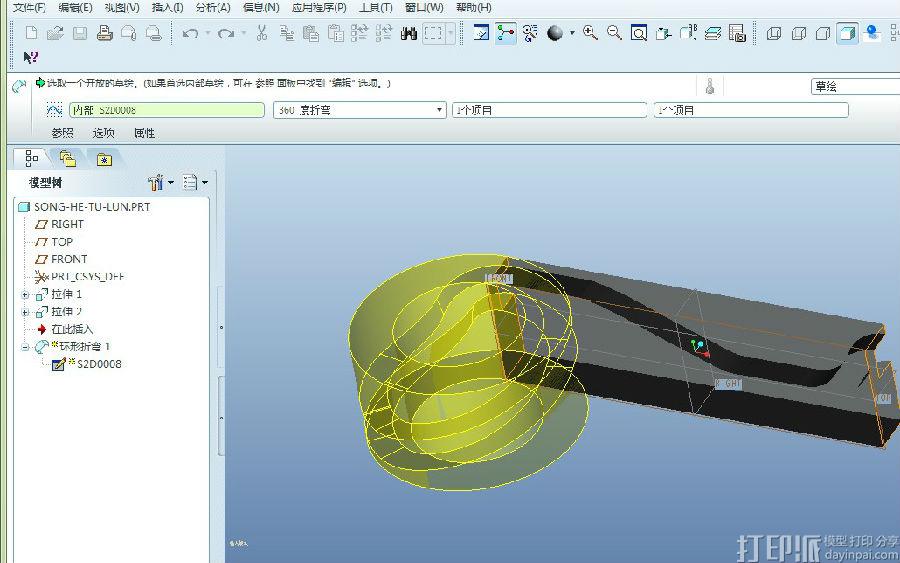The height and width of the screenshot is (563, 900).
Task: Click the 内部 S2D0008 sketch field
Action: [166, 110]
